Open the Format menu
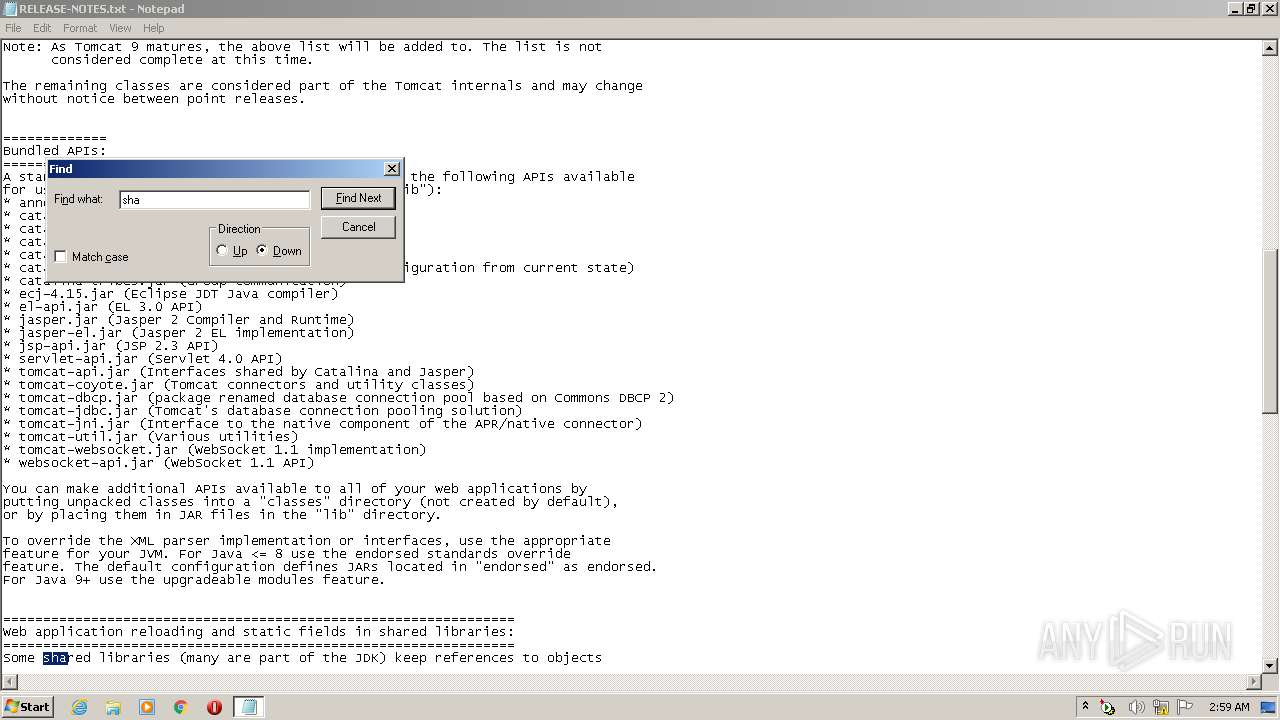 (x=80, y=28)
